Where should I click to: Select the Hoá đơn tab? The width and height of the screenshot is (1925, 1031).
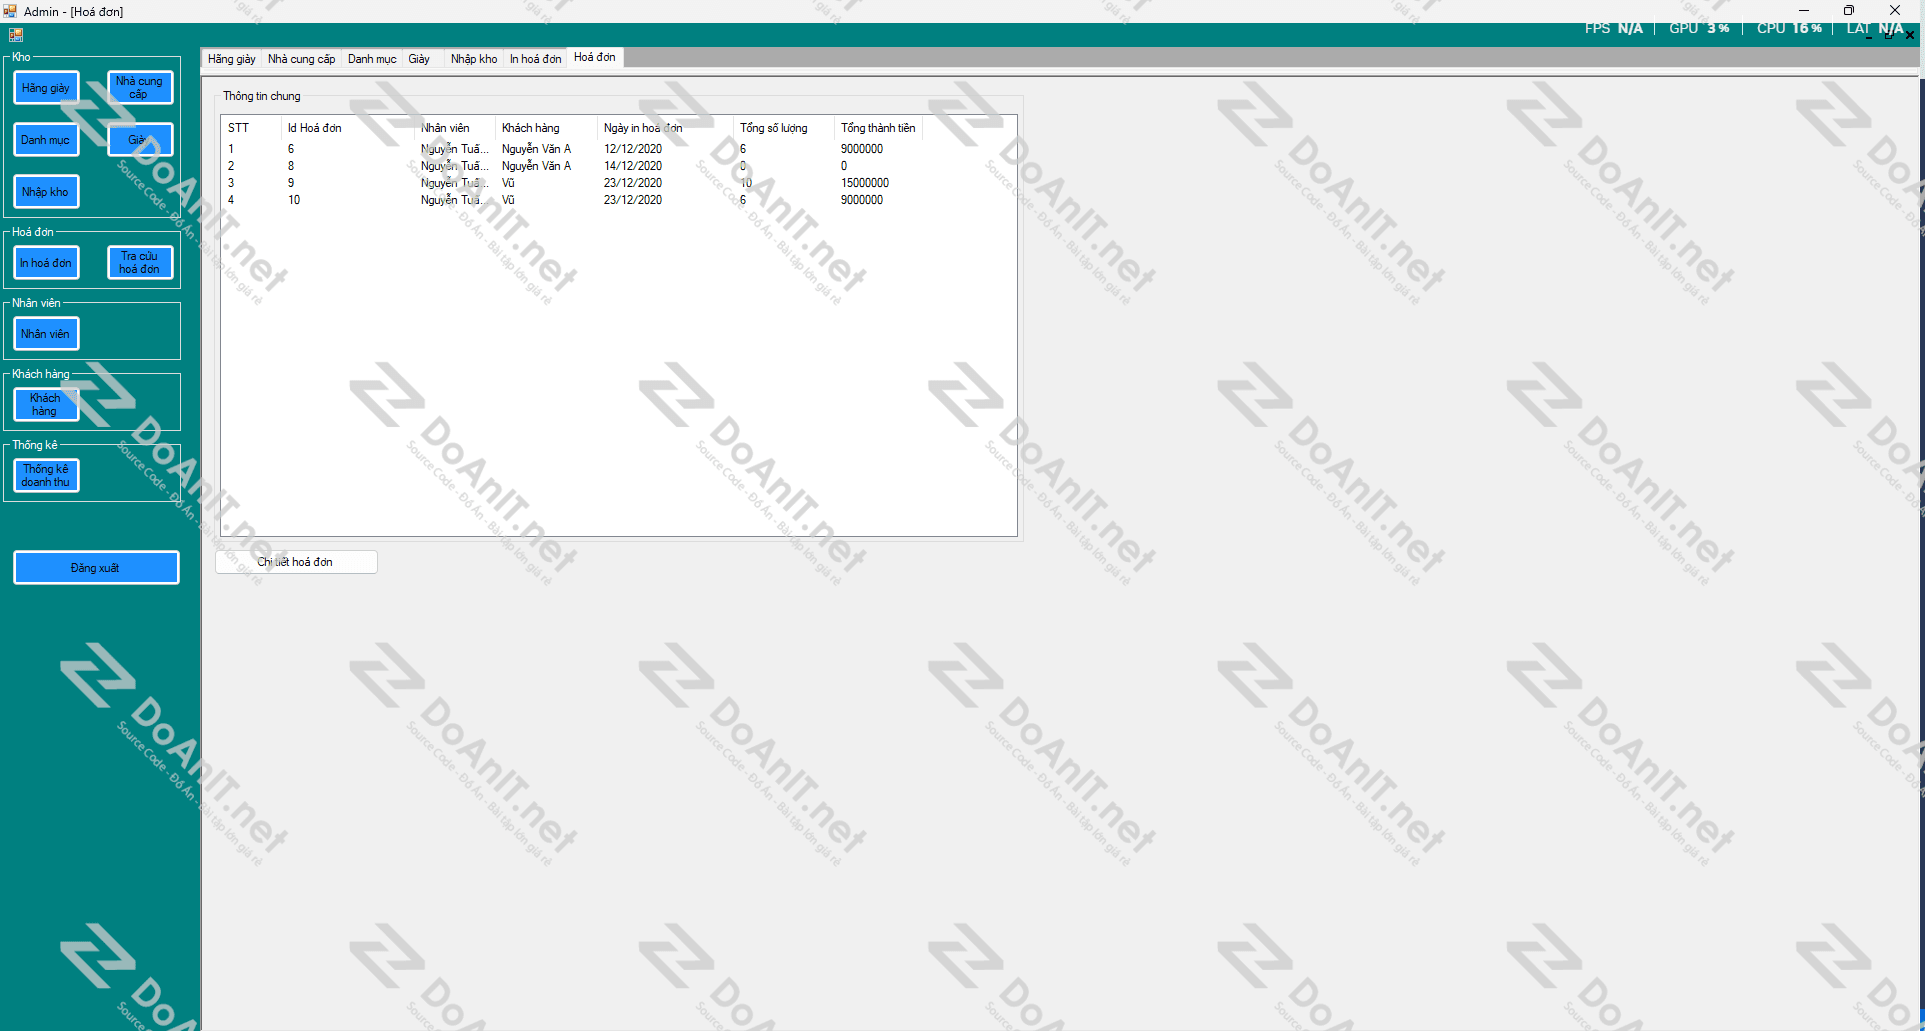point(595,57)
